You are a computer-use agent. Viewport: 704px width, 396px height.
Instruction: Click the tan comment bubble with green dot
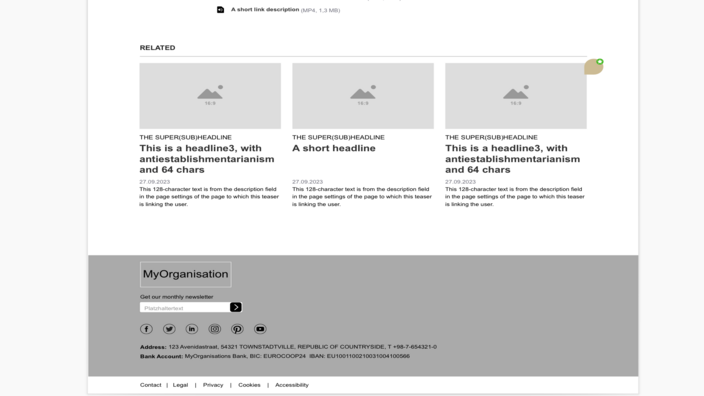(x=594, y=66)
